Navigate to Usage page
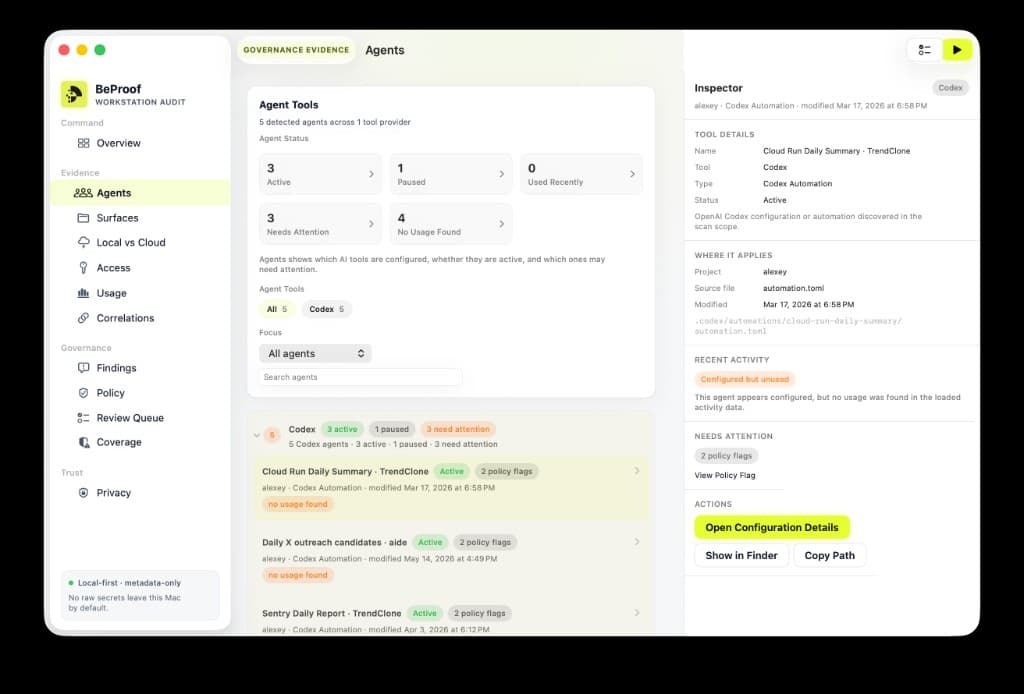Viewport: 1024px width, 694px height. (x=112, y=293)
